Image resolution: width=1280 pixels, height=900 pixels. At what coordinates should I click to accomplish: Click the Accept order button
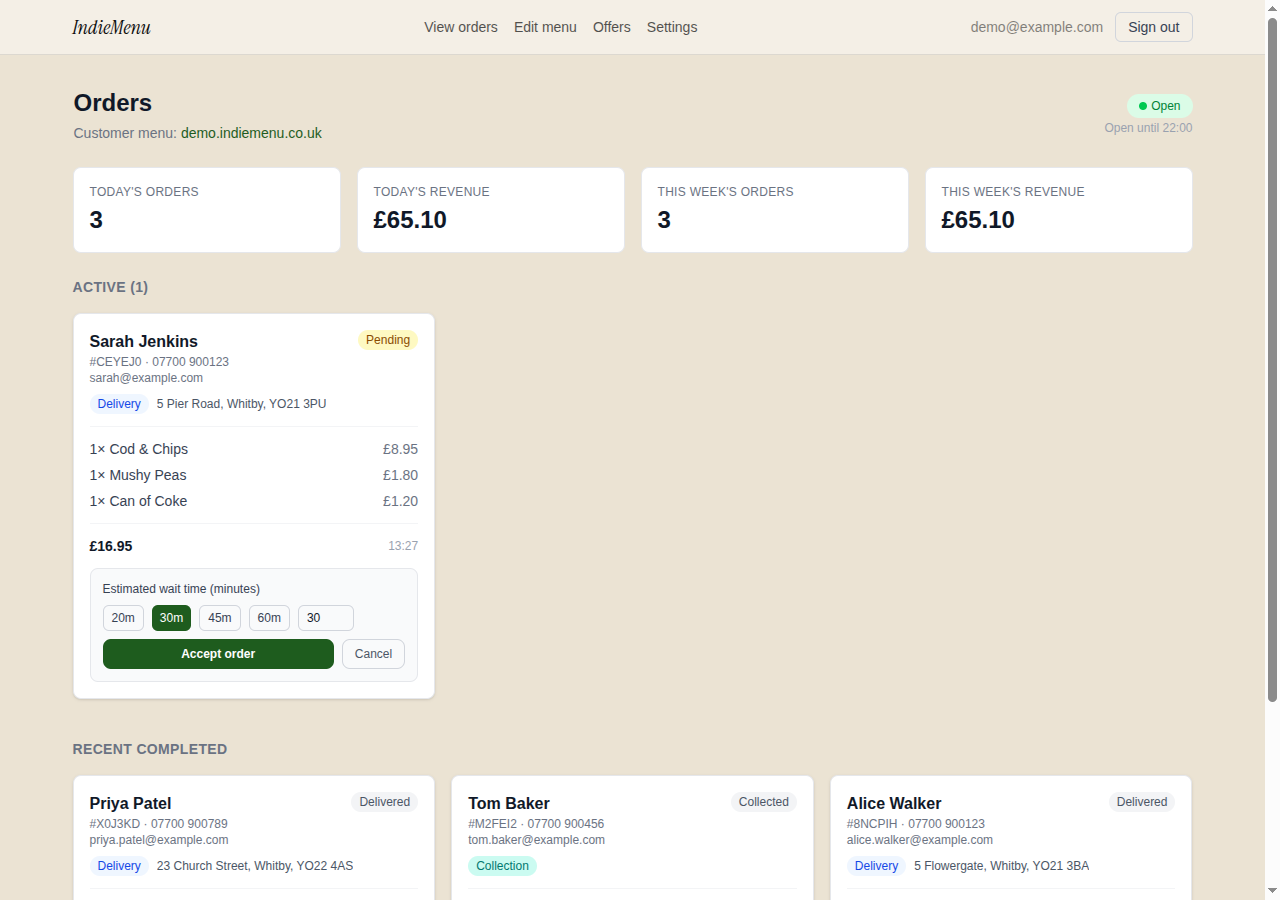click(218, 654)
